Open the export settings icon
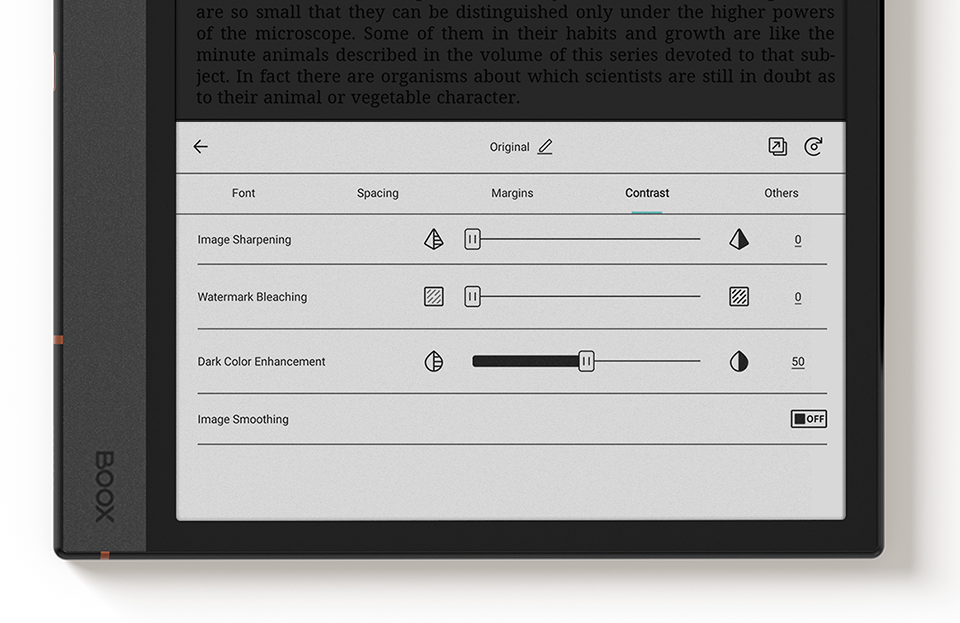 [x=777, y=147]
